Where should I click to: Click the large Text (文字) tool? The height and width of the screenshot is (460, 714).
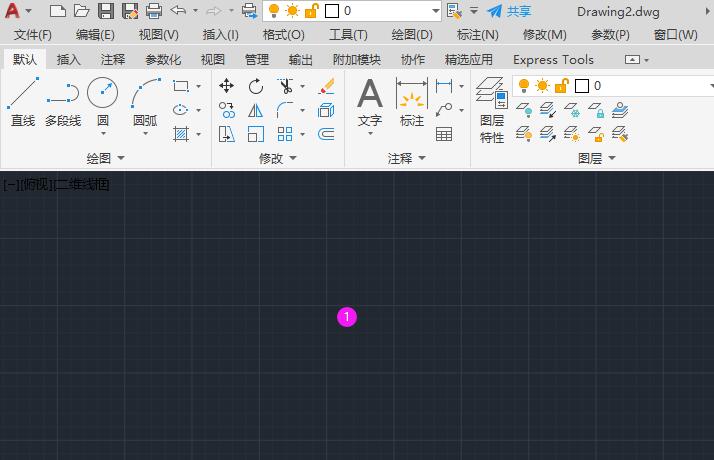point(369,101)
